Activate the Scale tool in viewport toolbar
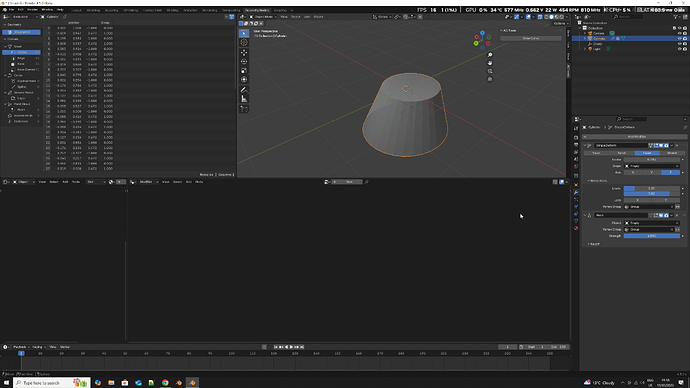The height and width of the screenshot is (388, 690). coord(244,71)
